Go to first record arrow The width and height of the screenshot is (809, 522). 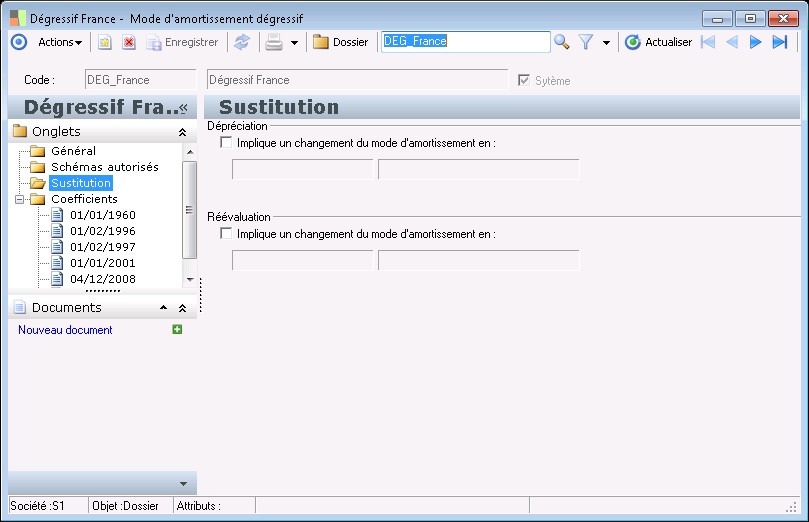708,42
